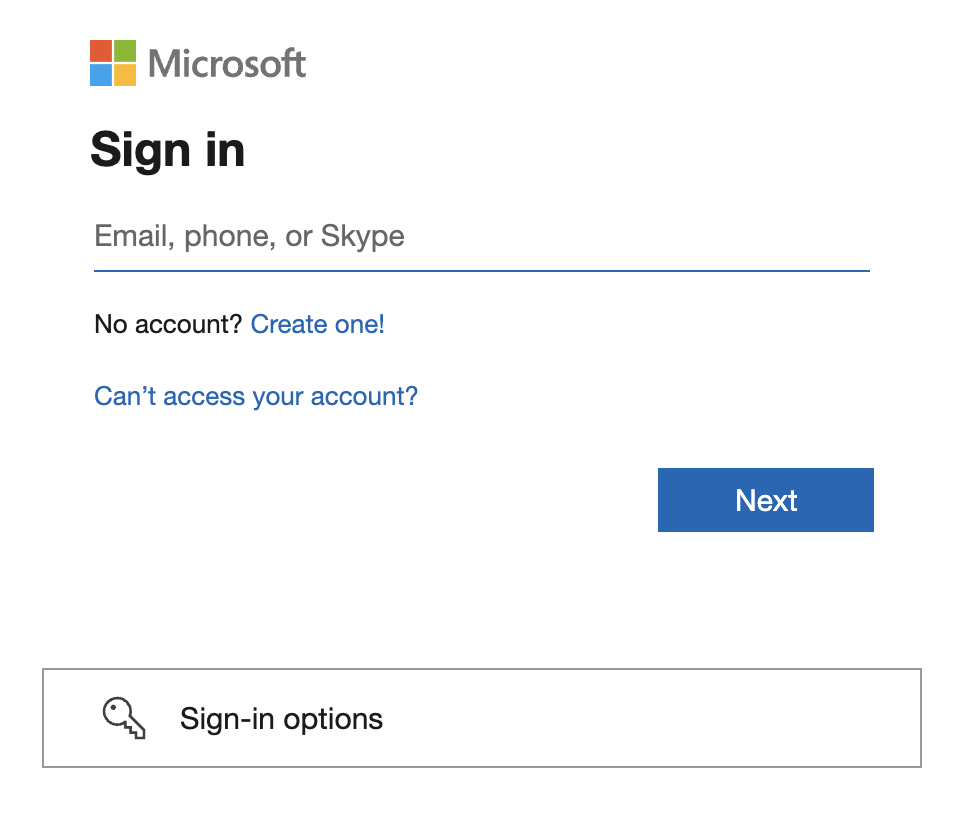Click the empty right side of the email field
The image size is (962, 818).
click(x=700, y=237)
